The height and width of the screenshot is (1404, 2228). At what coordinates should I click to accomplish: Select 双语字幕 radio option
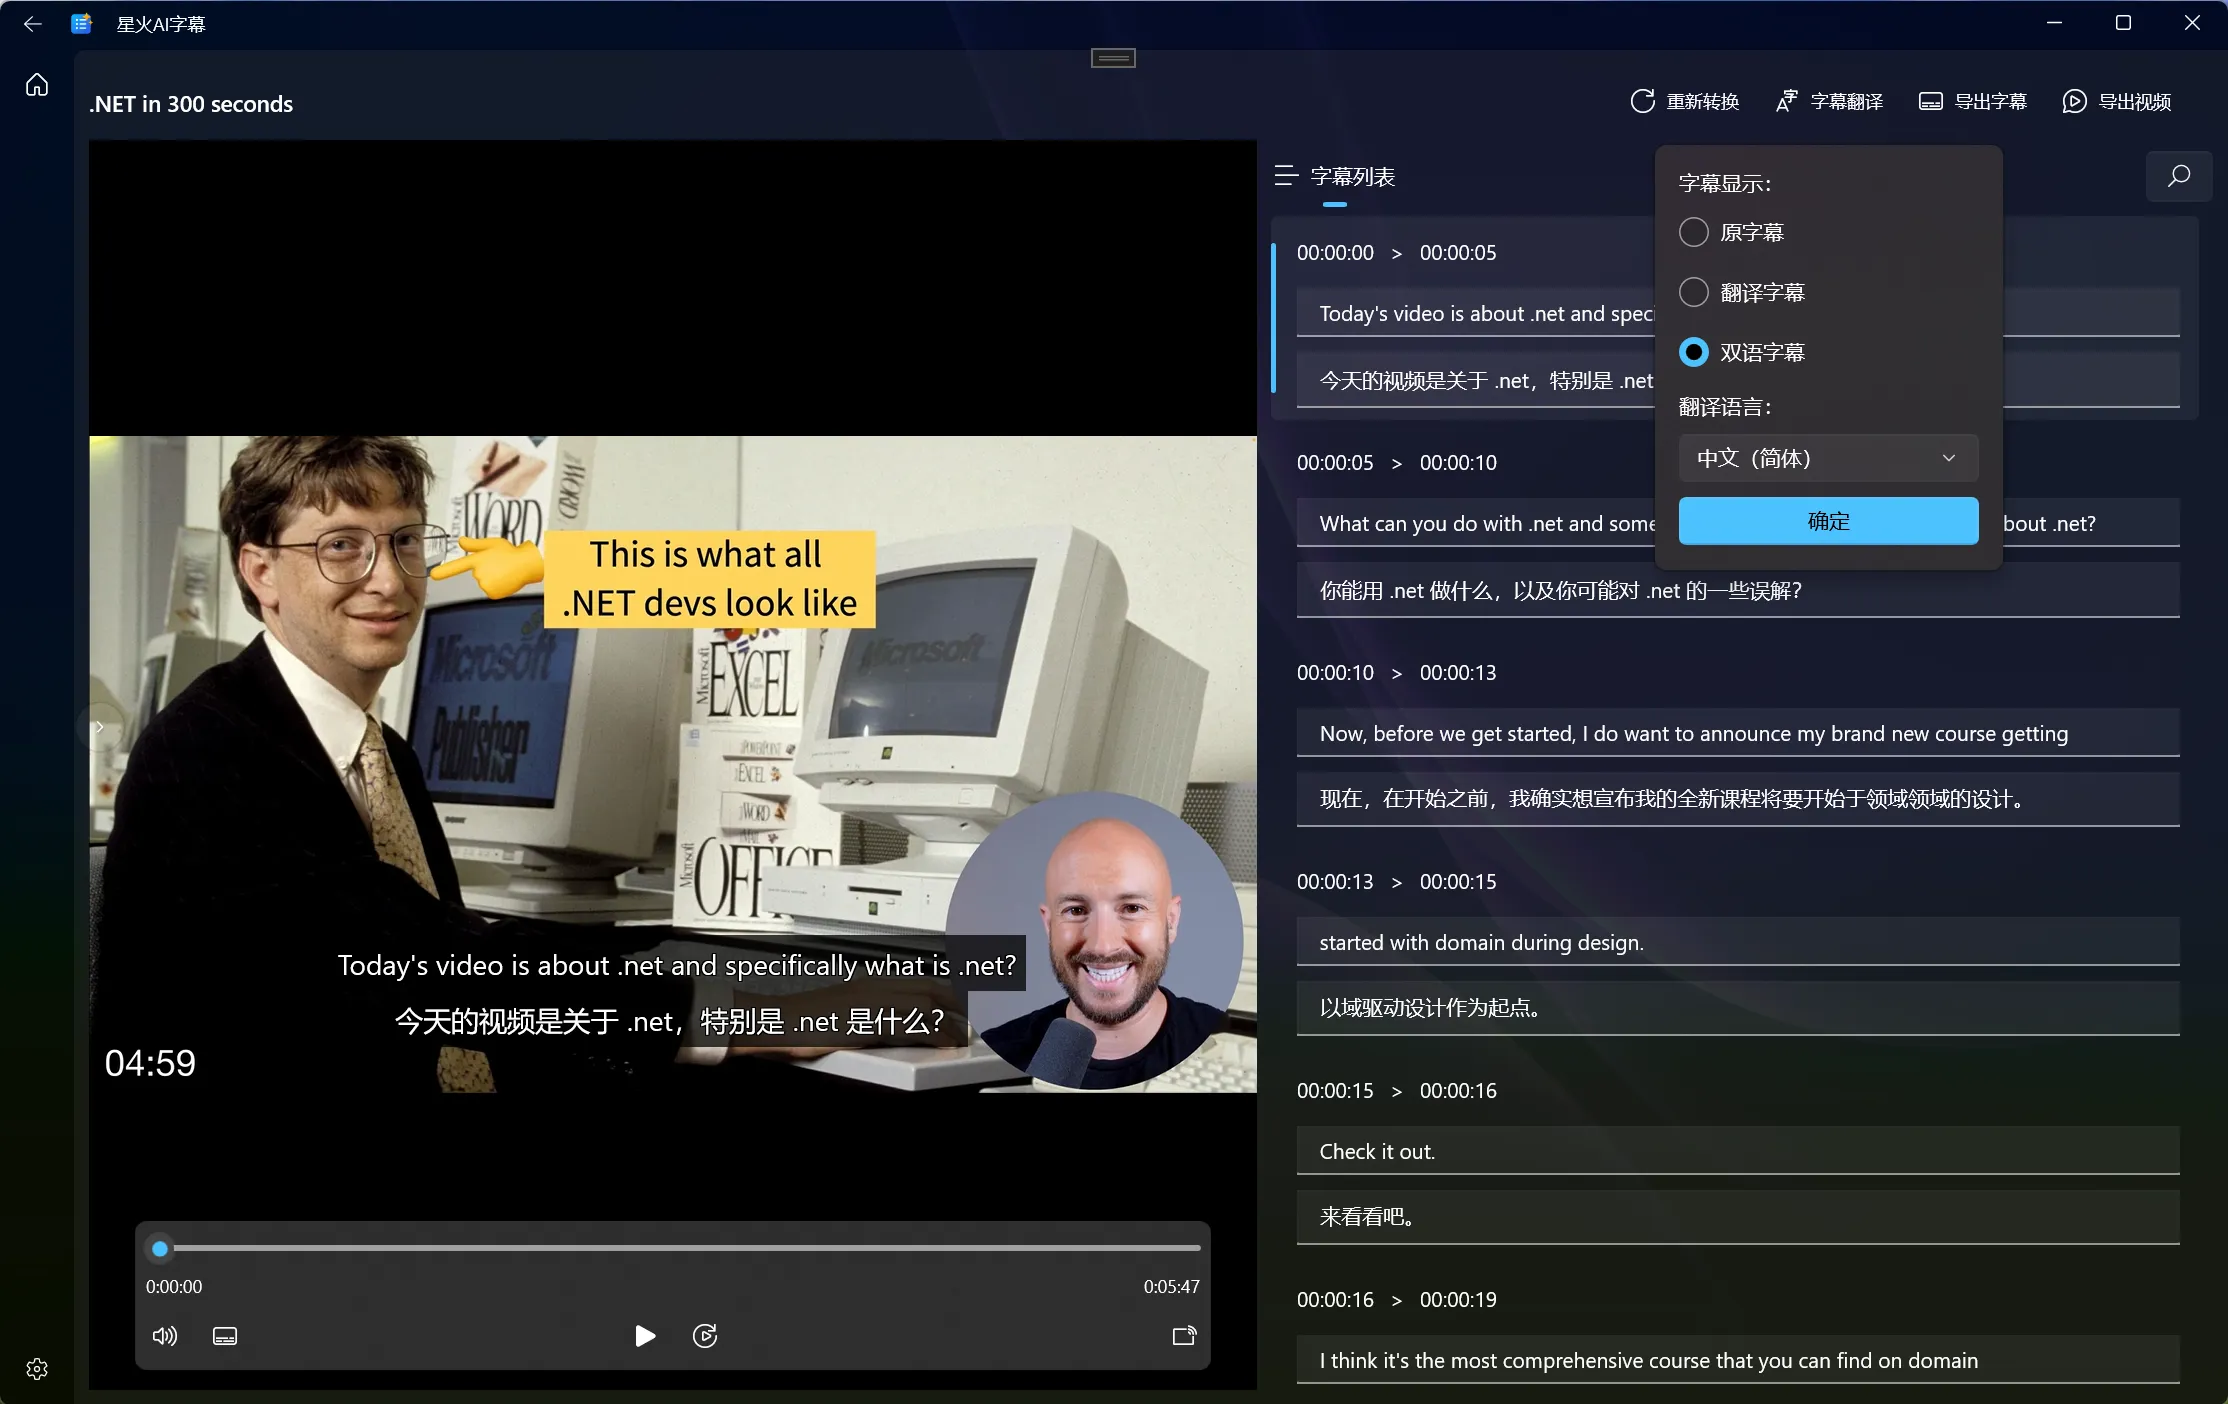click(1694, 352)
